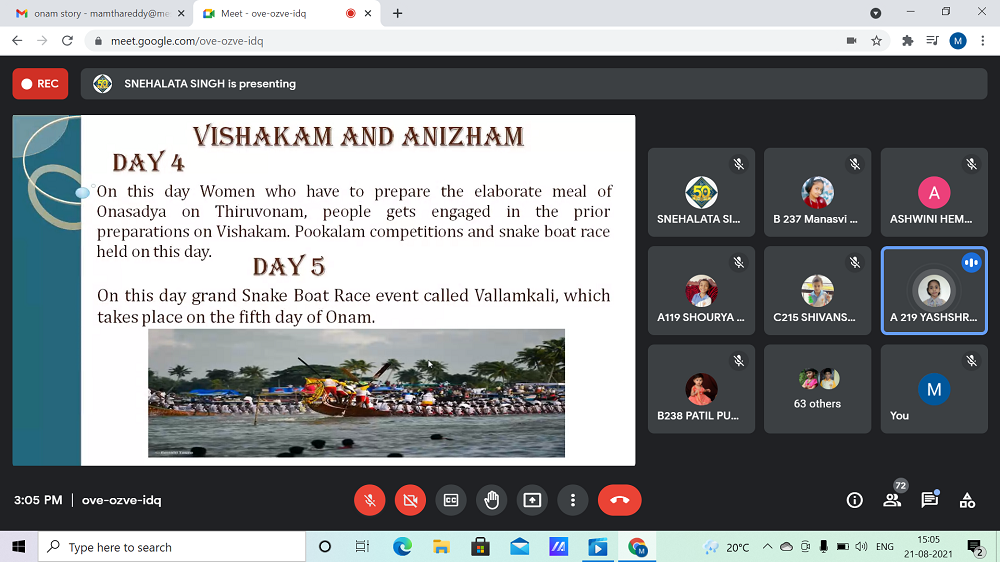Image resolution: width=1000 pixels, height=562 pixels.
Task: Open the Activities panel icon
Action: [967, 500]
